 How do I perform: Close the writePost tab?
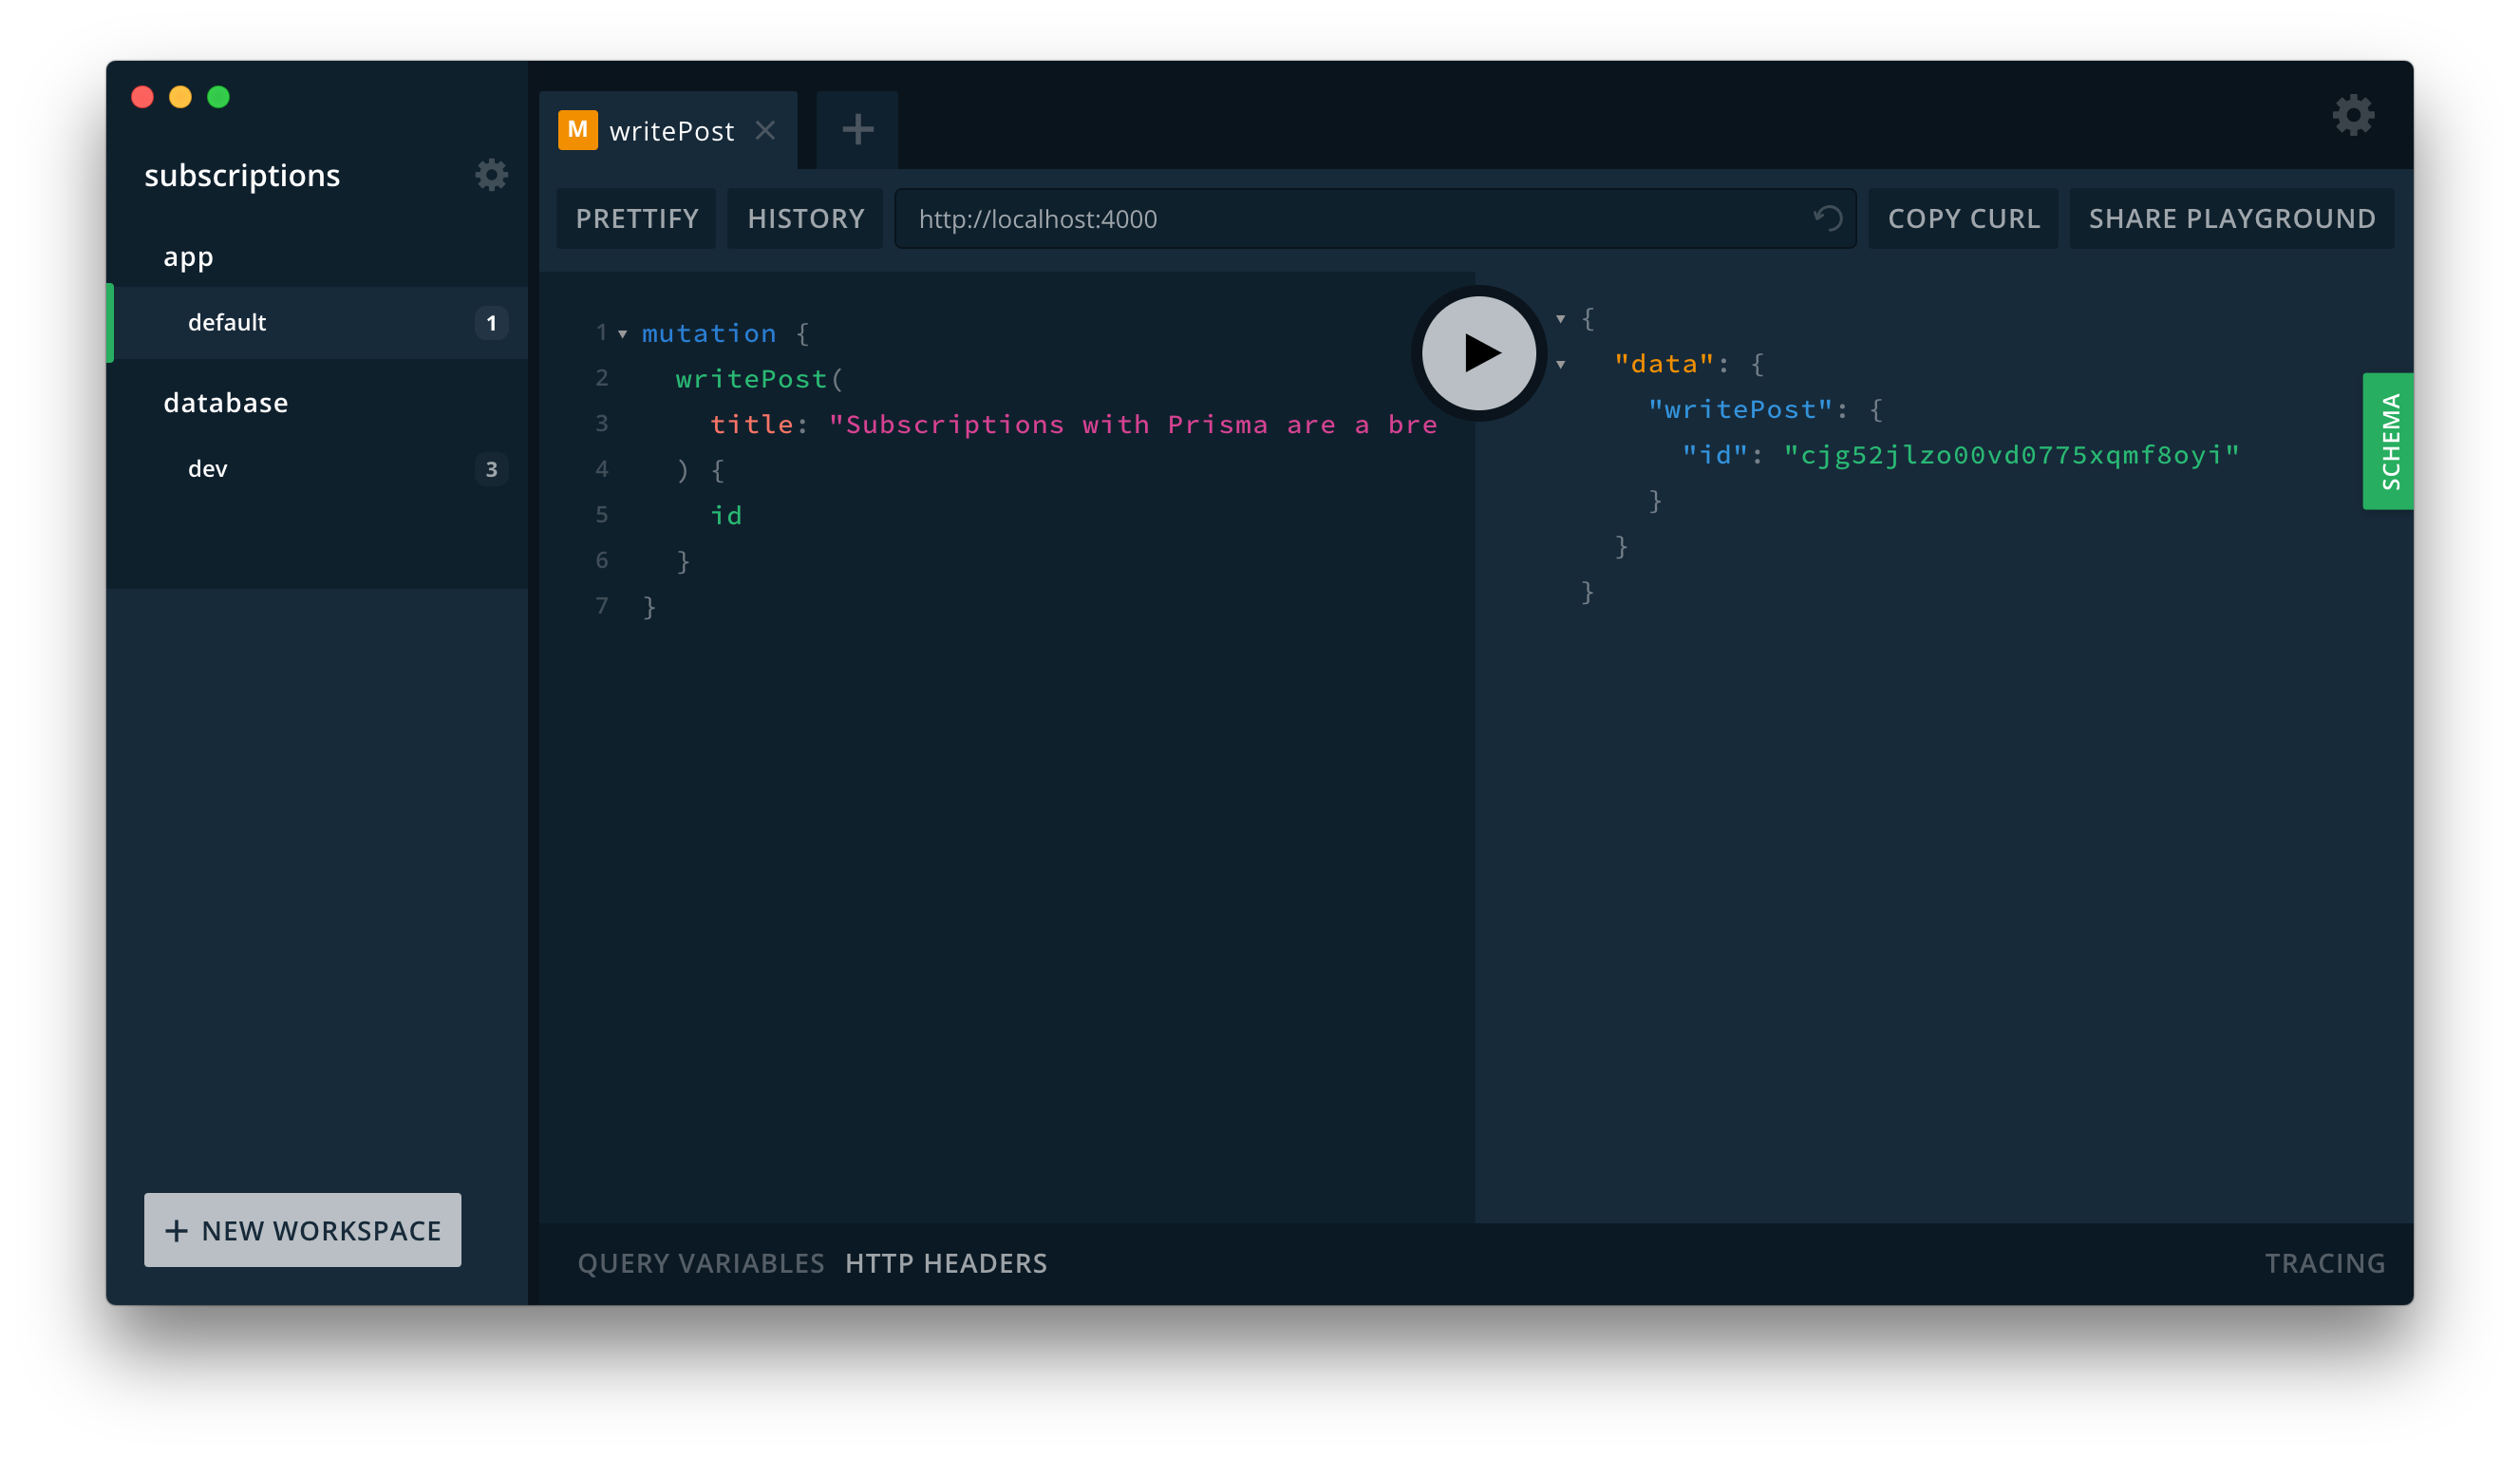(765, 130)
